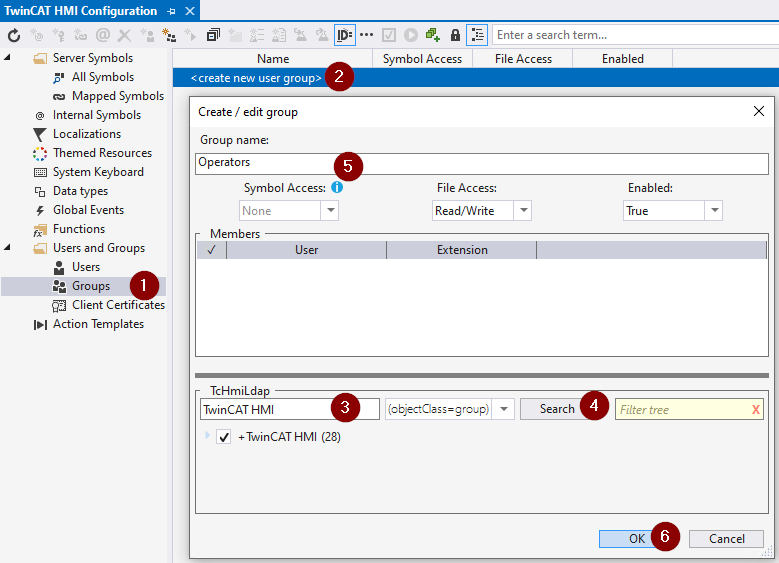Click the Enabled column header

click(x=623, y=59)
